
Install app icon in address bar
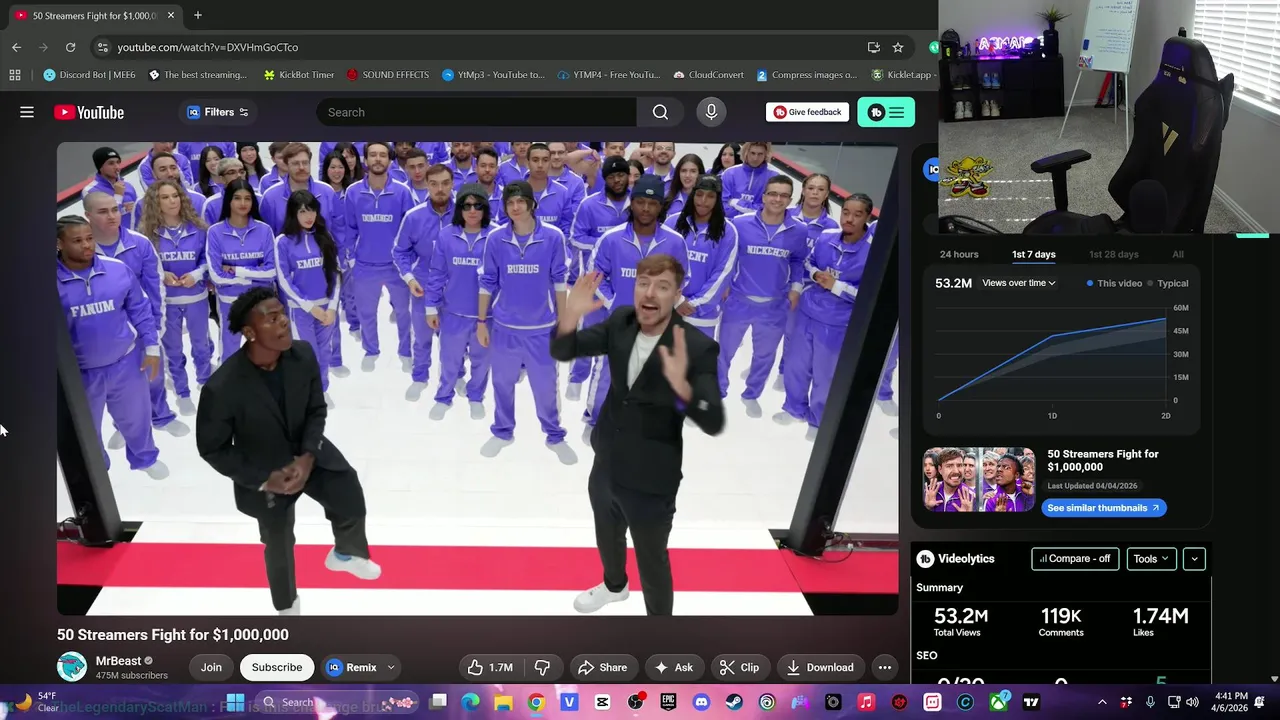(874, 47)
